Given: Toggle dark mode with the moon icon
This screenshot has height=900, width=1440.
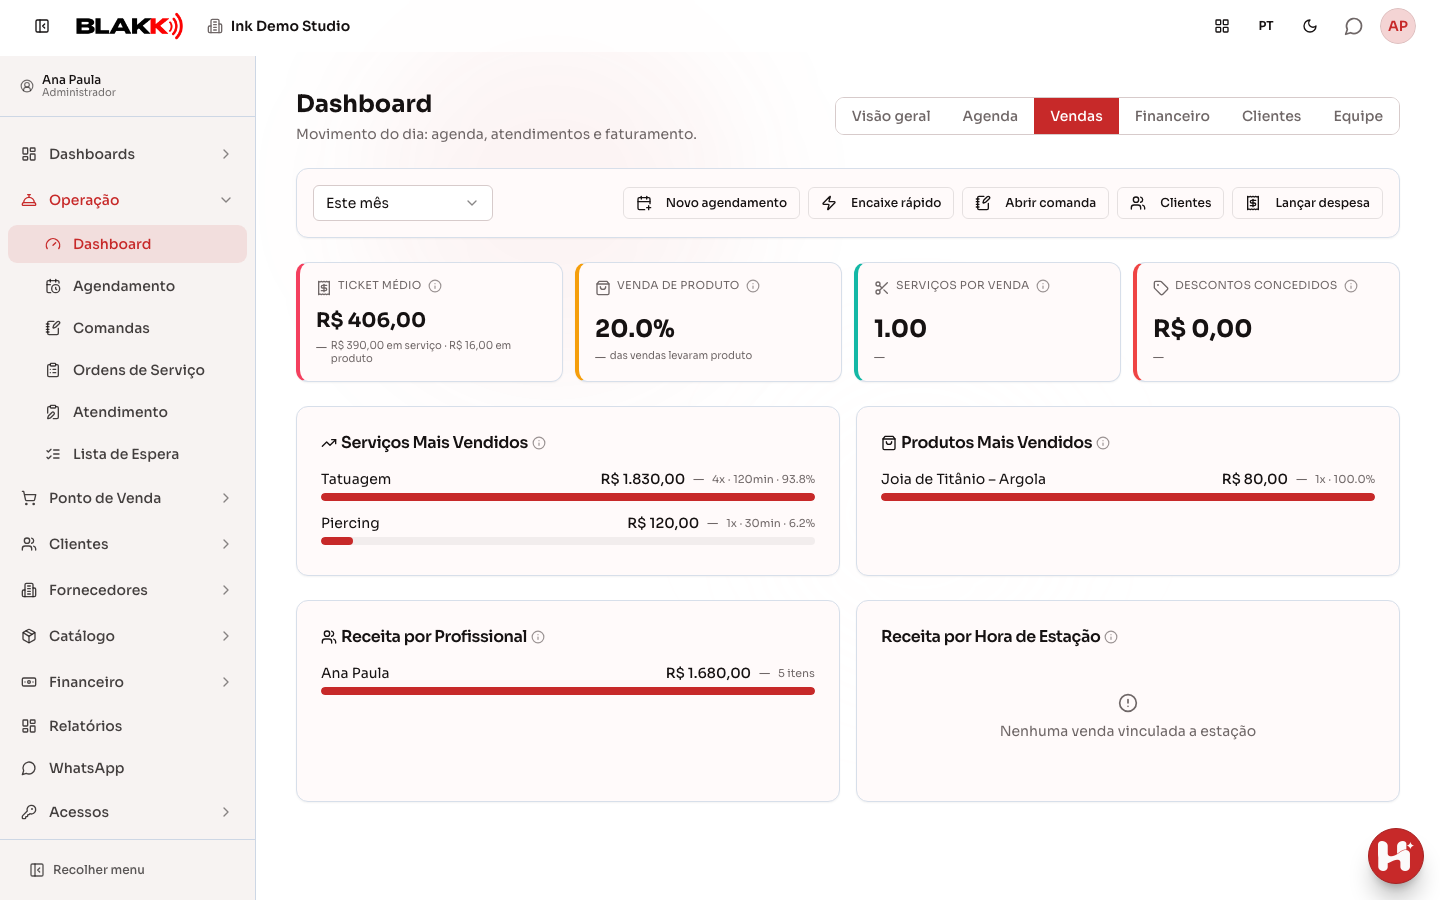Looking at the screenshot, I should [x=1310, y=26].
